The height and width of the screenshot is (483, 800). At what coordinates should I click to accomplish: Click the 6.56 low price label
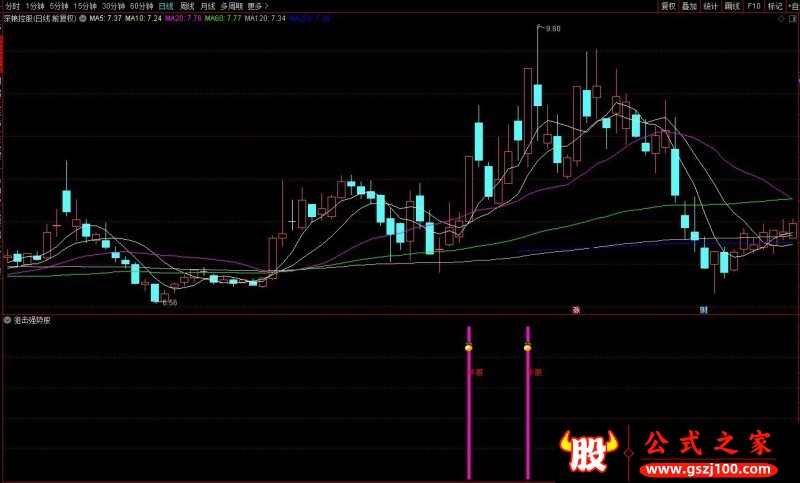coord(169,302)
